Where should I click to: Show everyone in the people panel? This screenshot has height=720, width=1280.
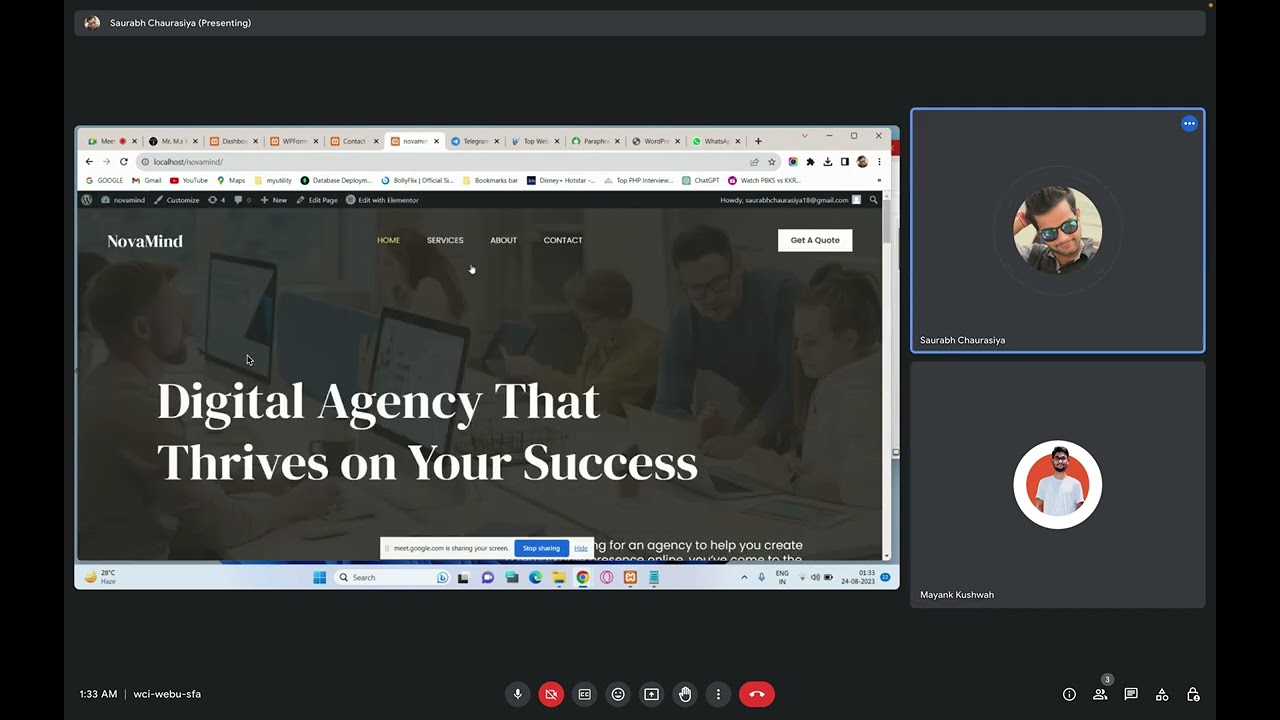click(1100, 694)
